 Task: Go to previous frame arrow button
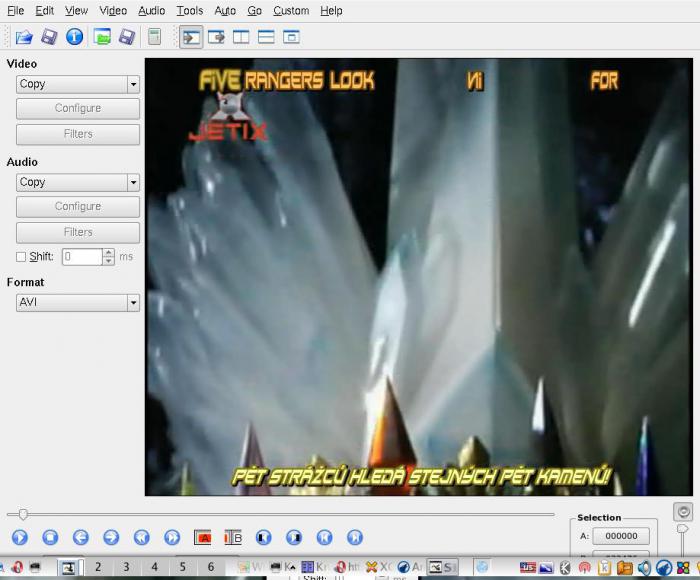(x=81, y=537)
